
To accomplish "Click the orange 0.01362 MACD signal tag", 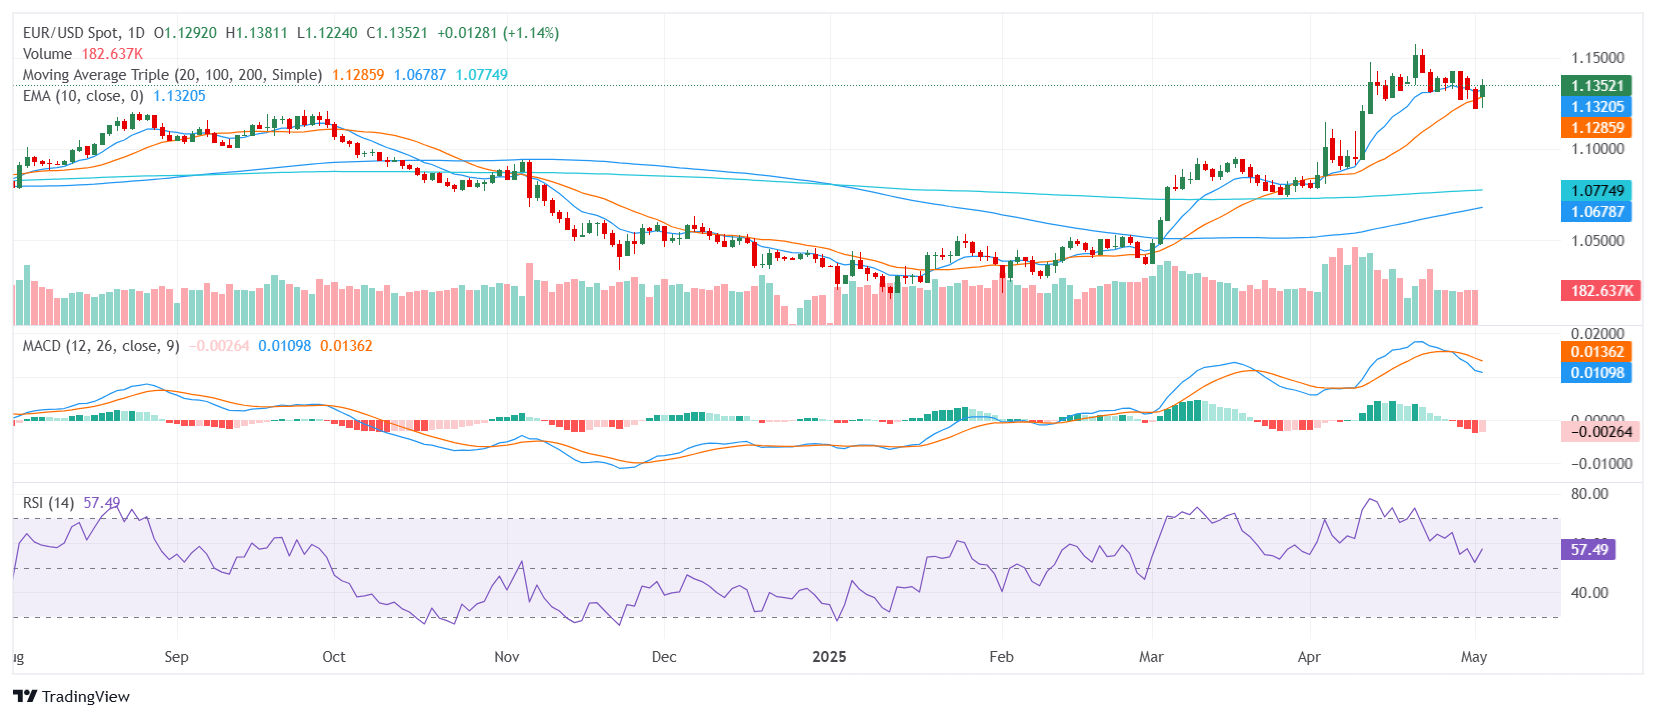I will [x=1596, y=352].
